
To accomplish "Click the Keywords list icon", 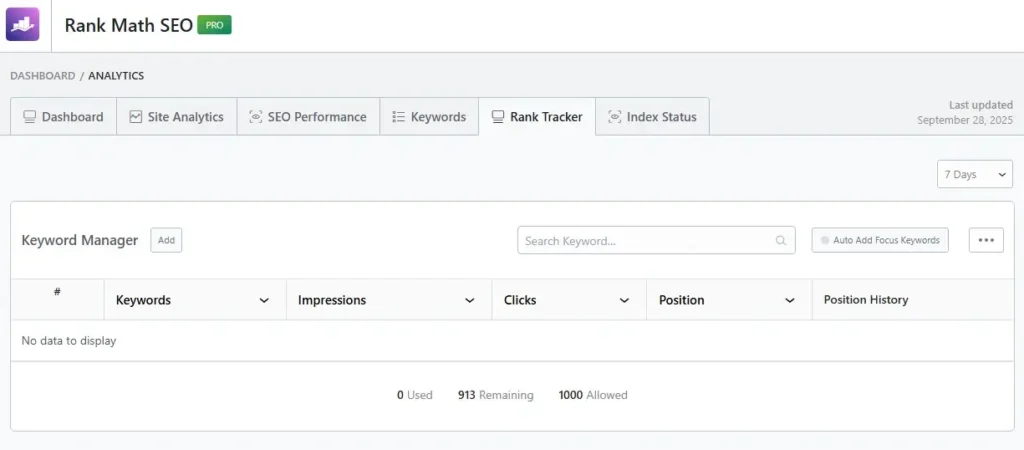I will pyautogui.click(x=398, y=117).
